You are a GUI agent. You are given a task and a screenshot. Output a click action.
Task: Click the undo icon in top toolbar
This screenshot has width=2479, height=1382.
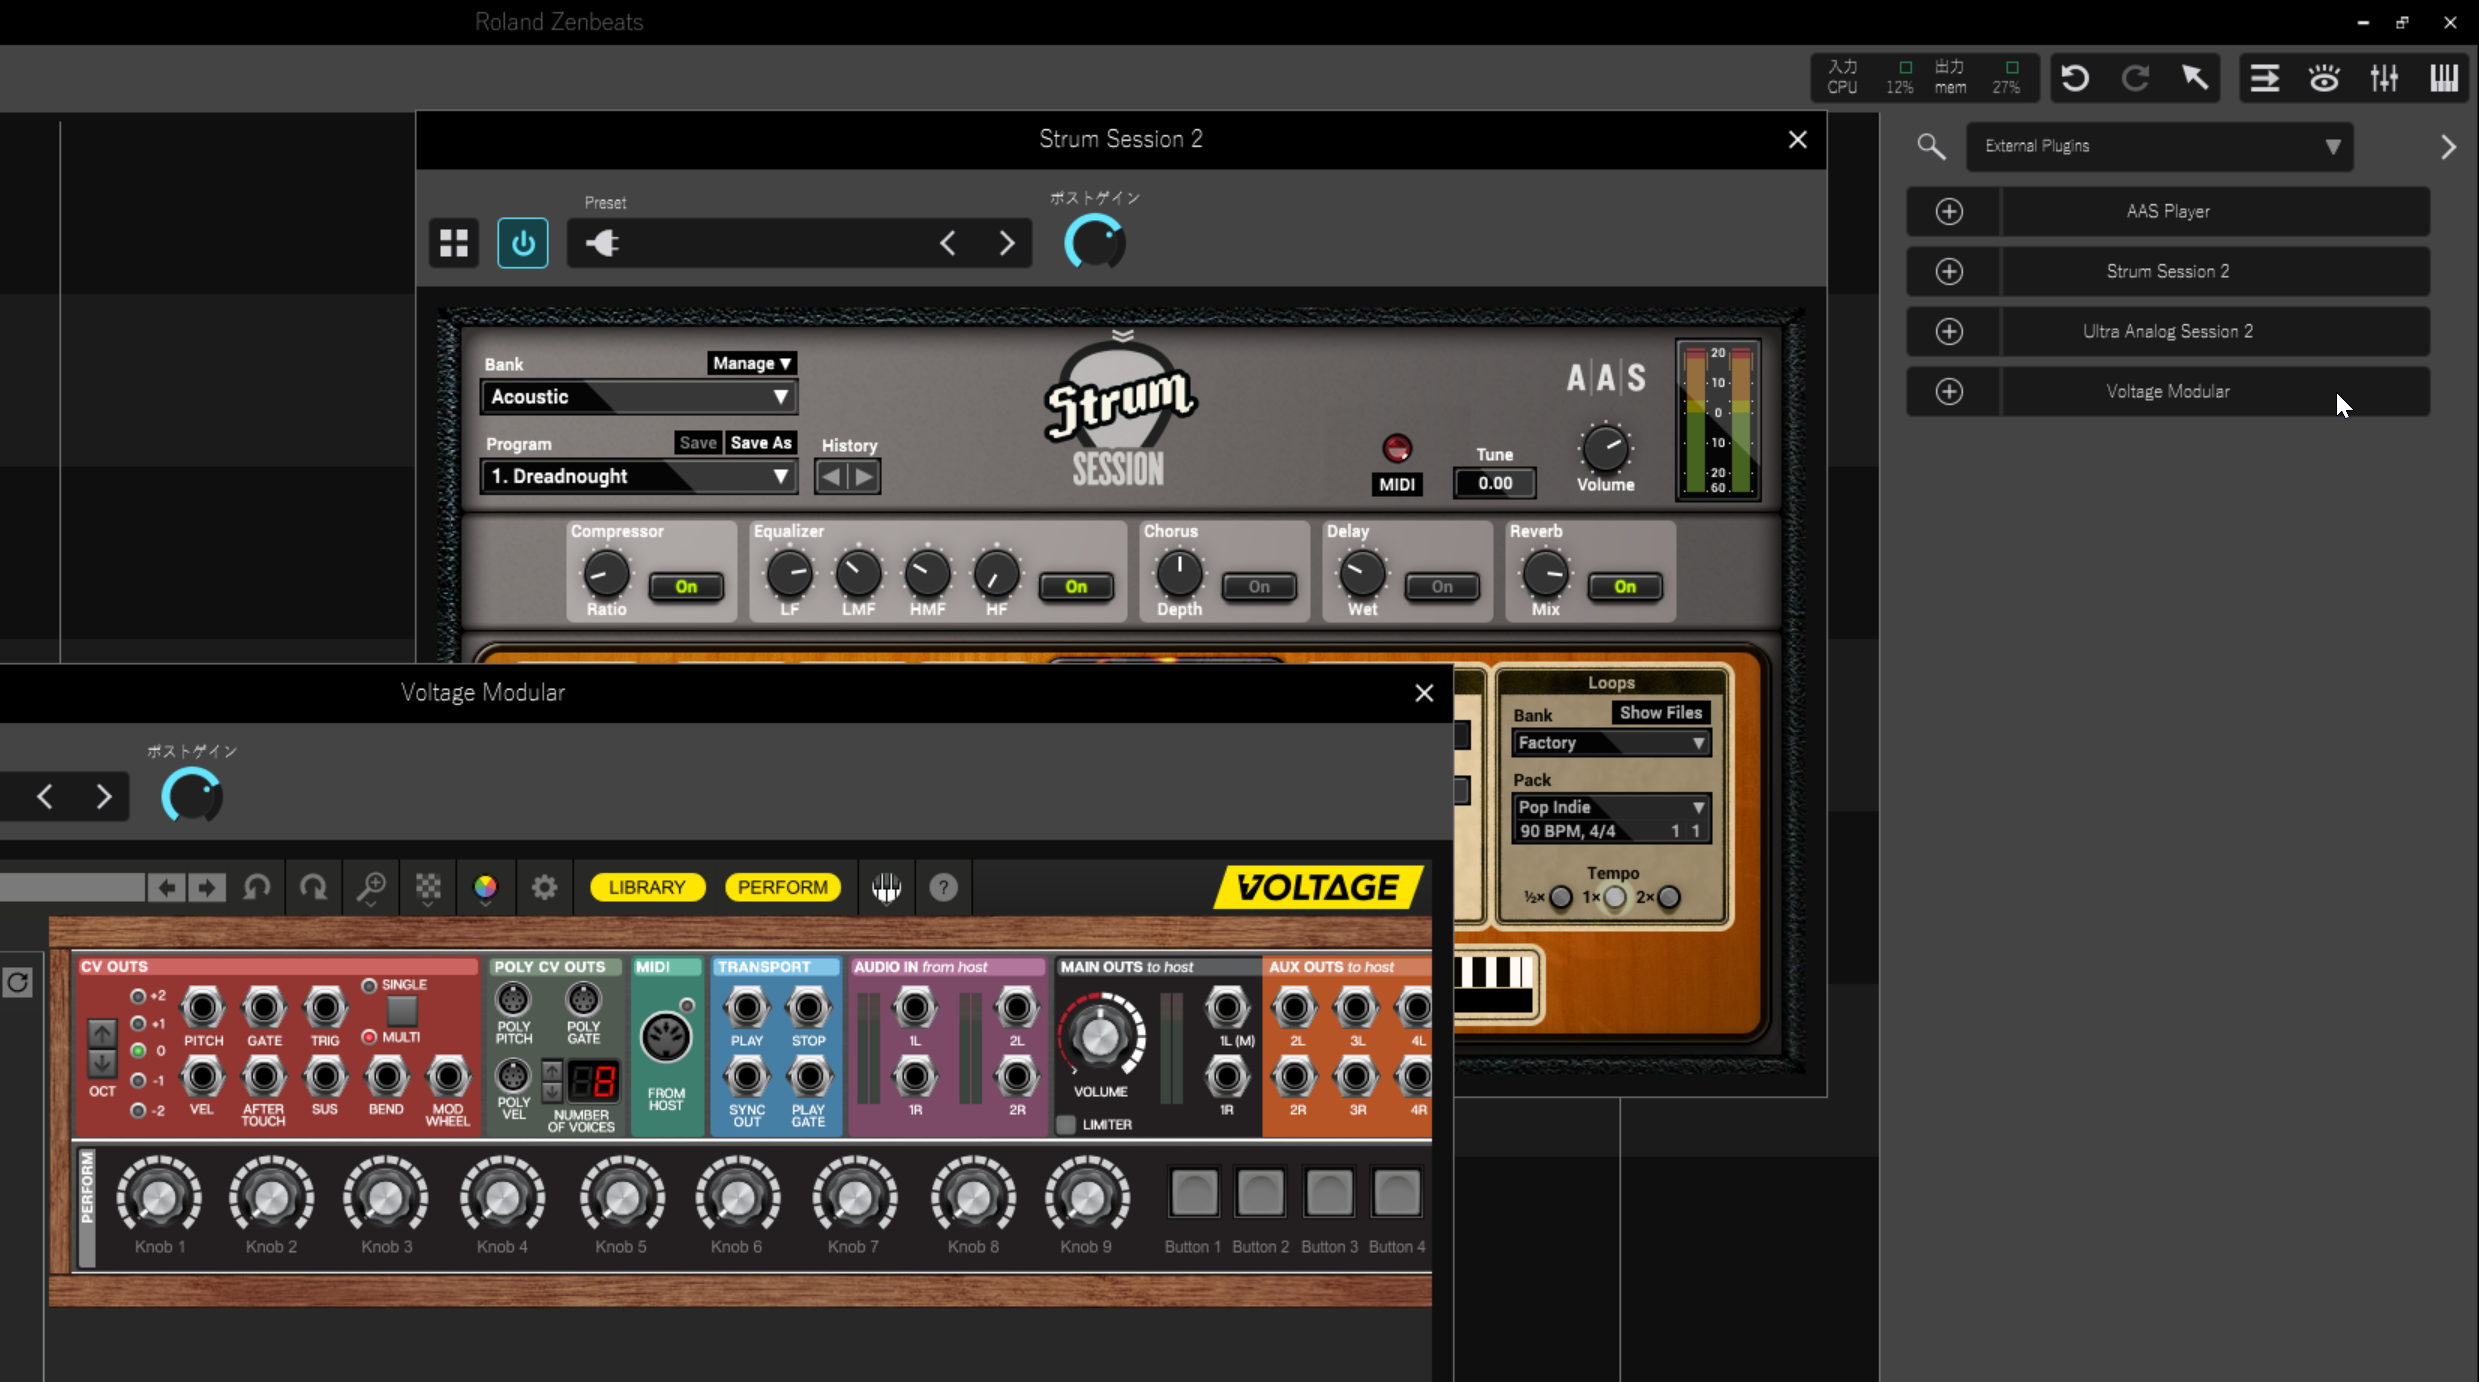pyautogui.click(x=2075, y=78)
